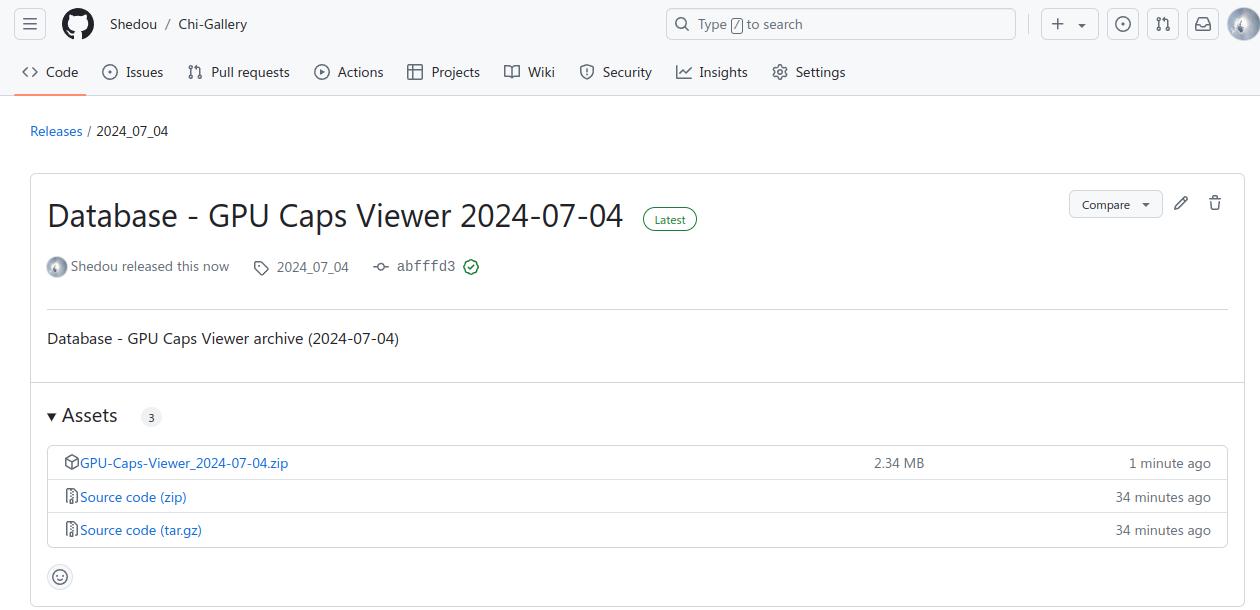The height and width of the screenshot is (610, 1260).
Task: Open the repository Settings tab
Action: point(808,72)
